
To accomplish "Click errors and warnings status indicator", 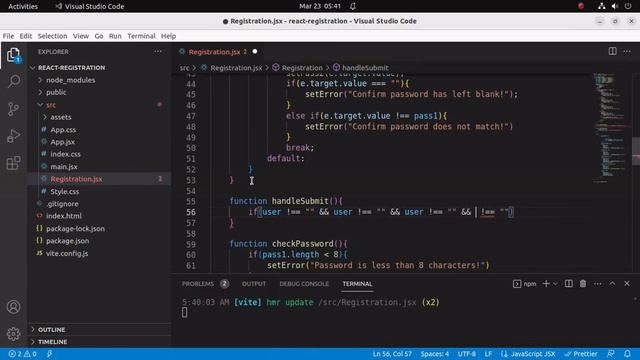I will [x=22, y=354].
